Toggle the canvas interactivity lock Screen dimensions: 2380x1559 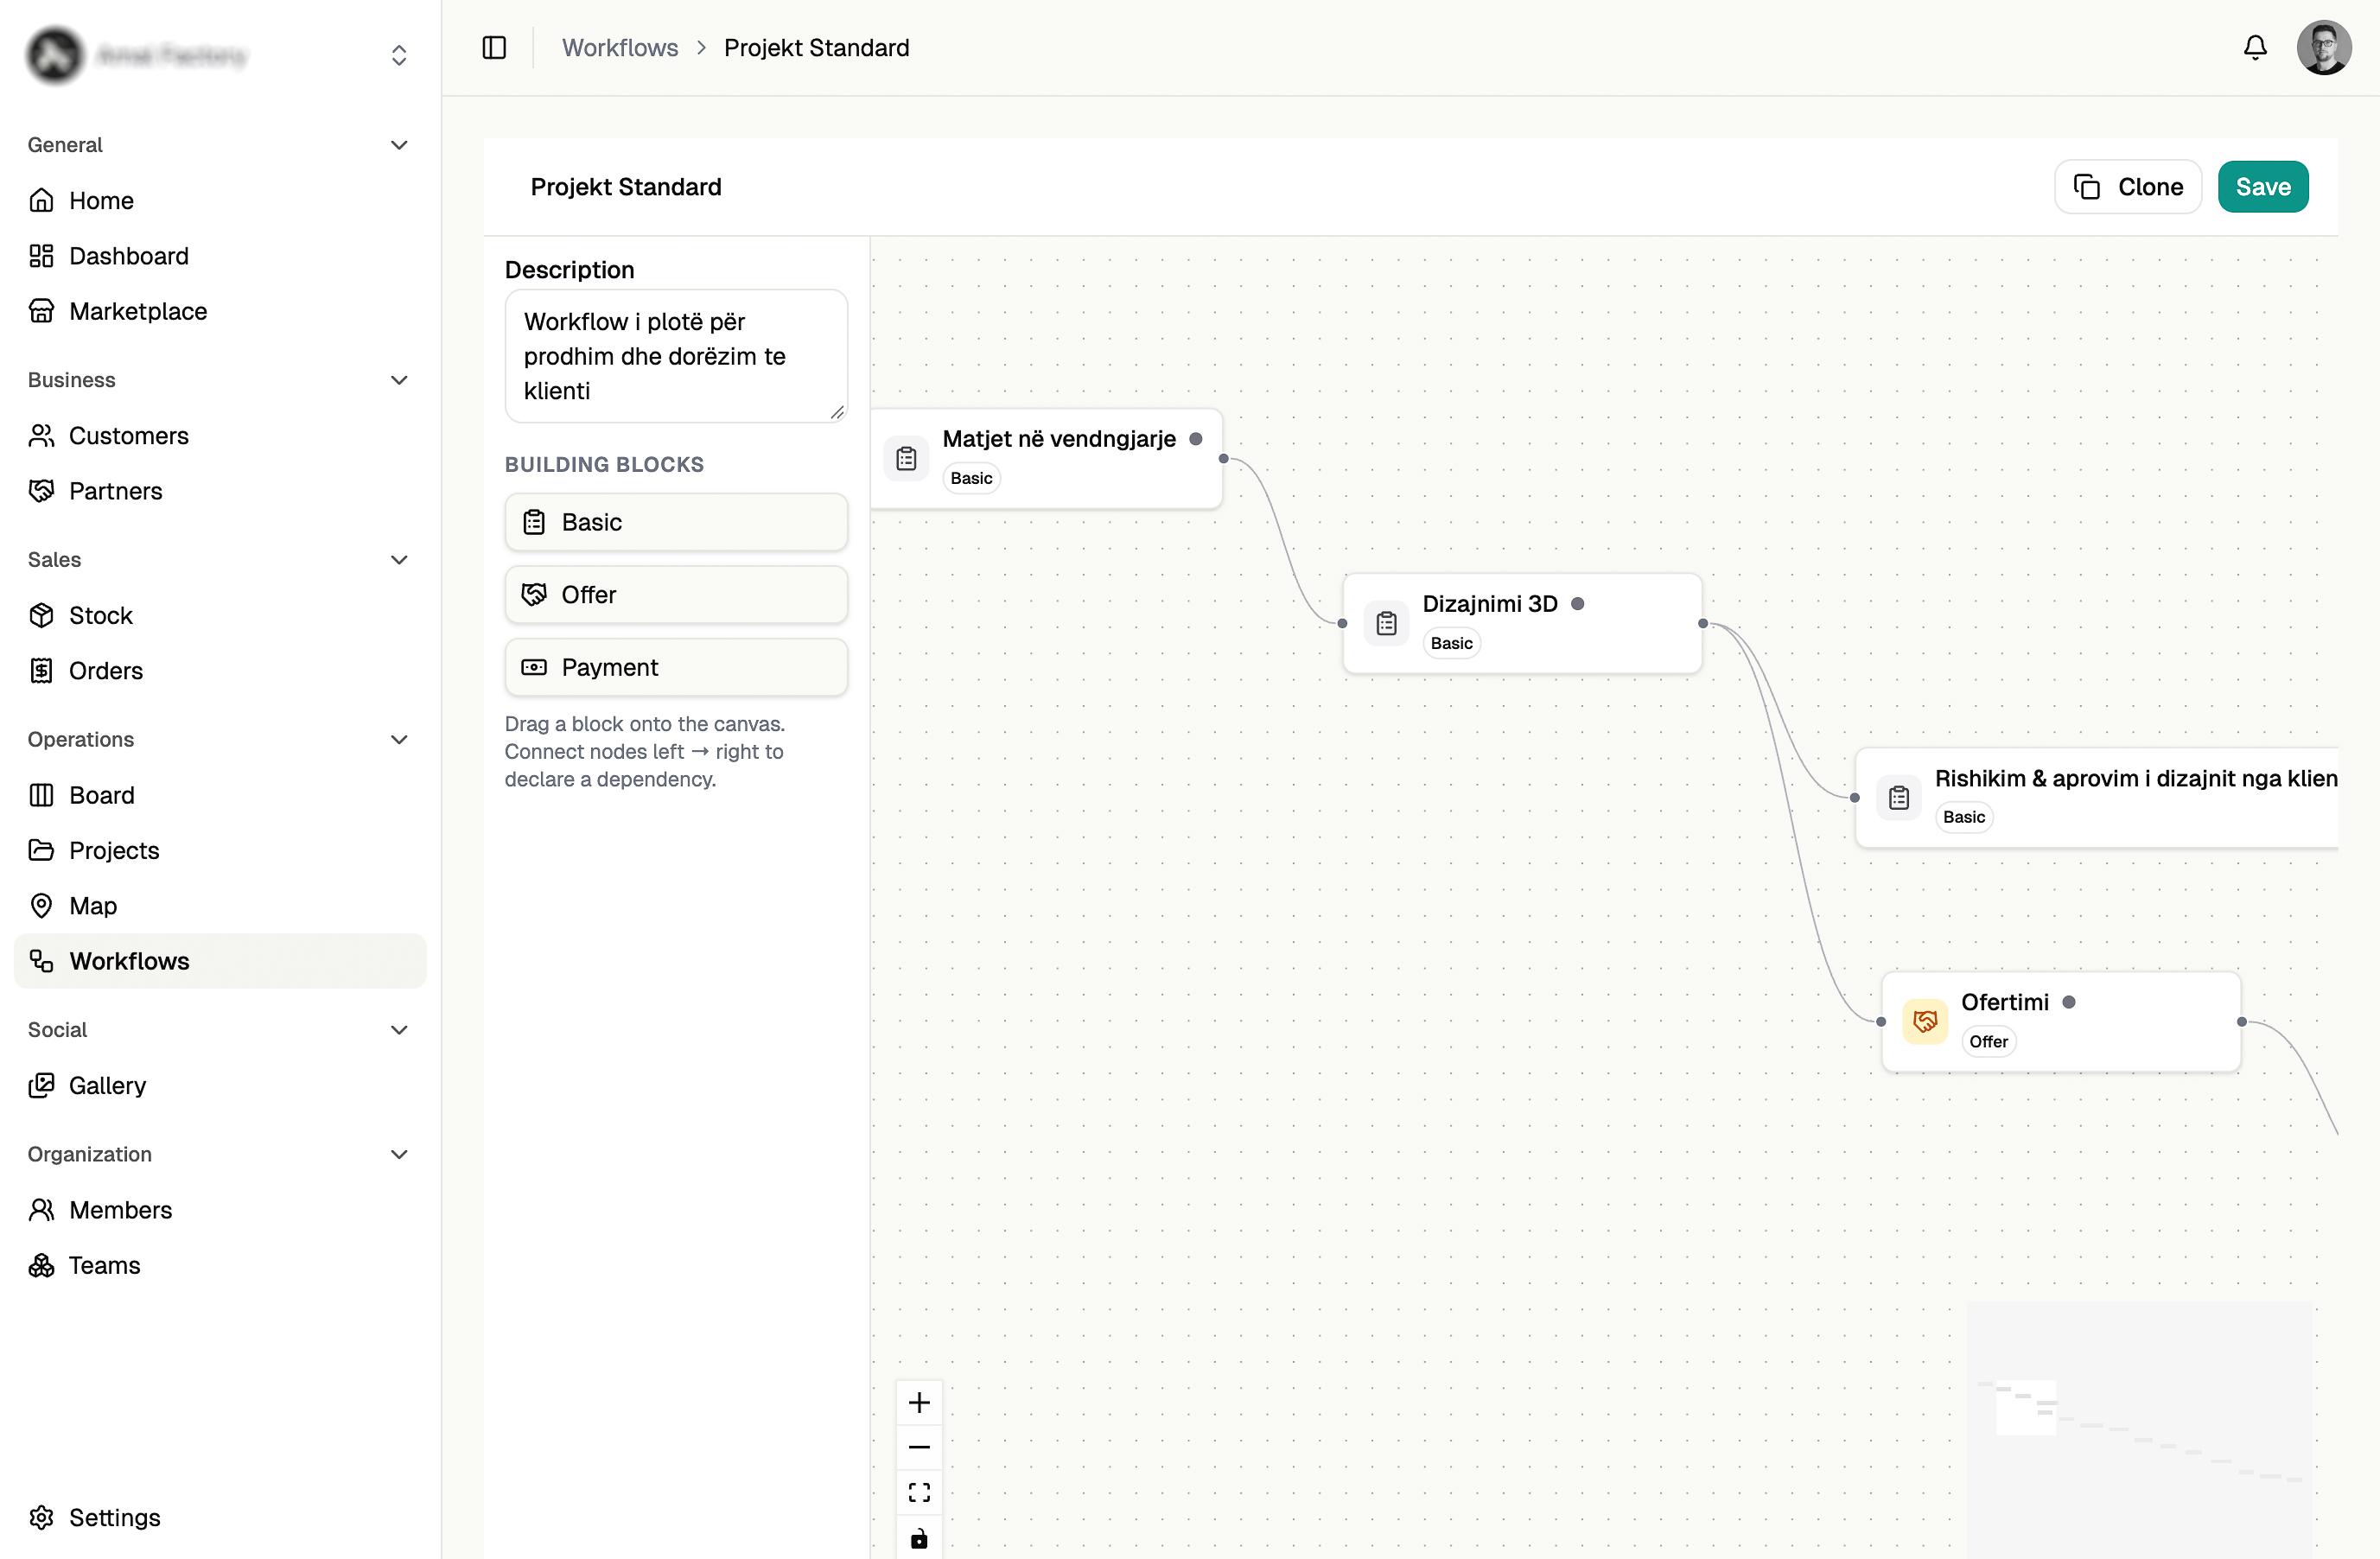coord(919,1537)
